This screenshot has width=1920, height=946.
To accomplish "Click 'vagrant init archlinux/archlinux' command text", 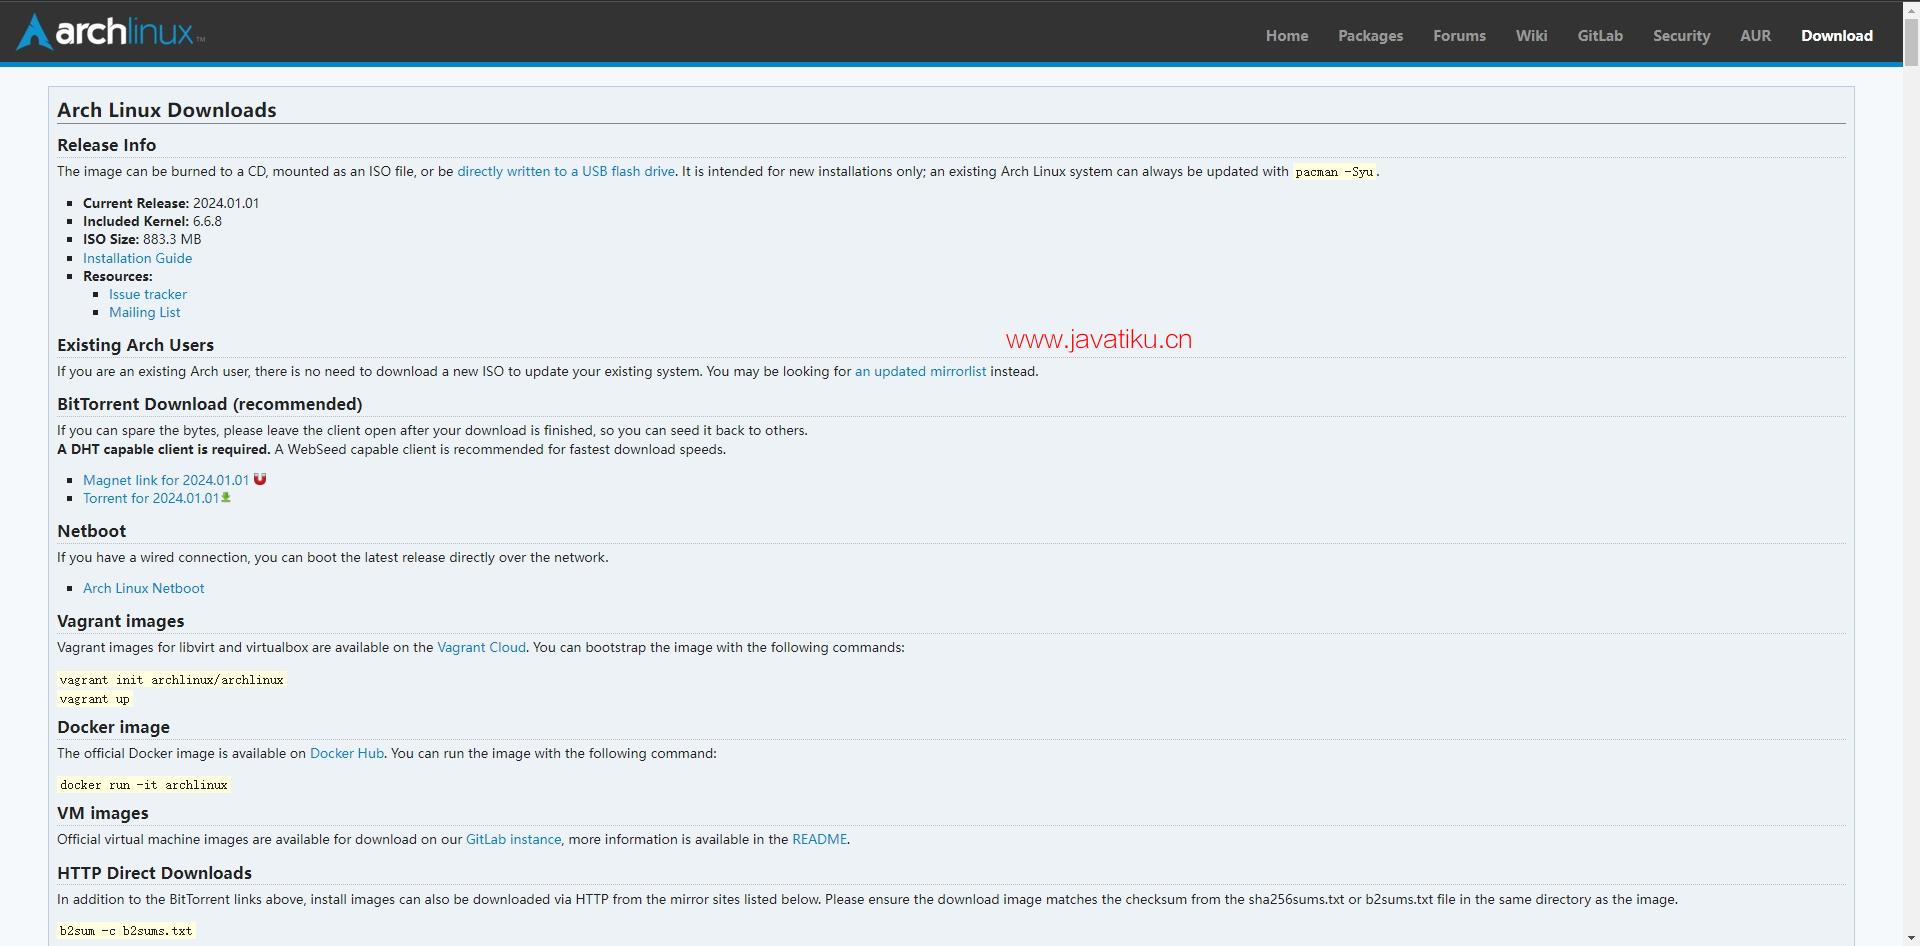I will click(x=172, y=680).
